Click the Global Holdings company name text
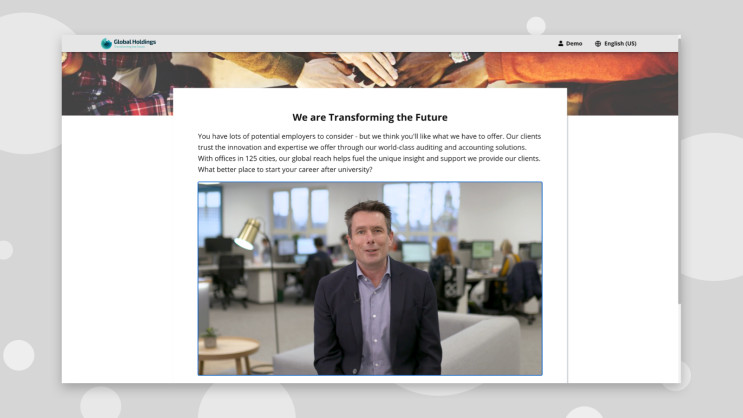Screen dimensions: 743x418 [x=135, y=42]
